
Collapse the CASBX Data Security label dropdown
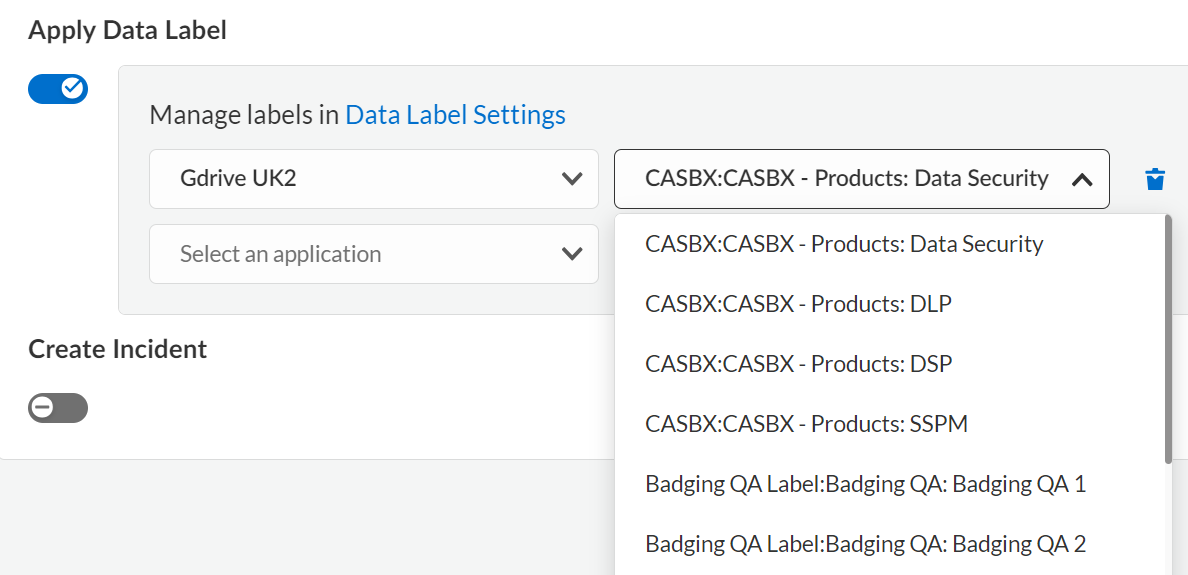click(x=861, y=179)
